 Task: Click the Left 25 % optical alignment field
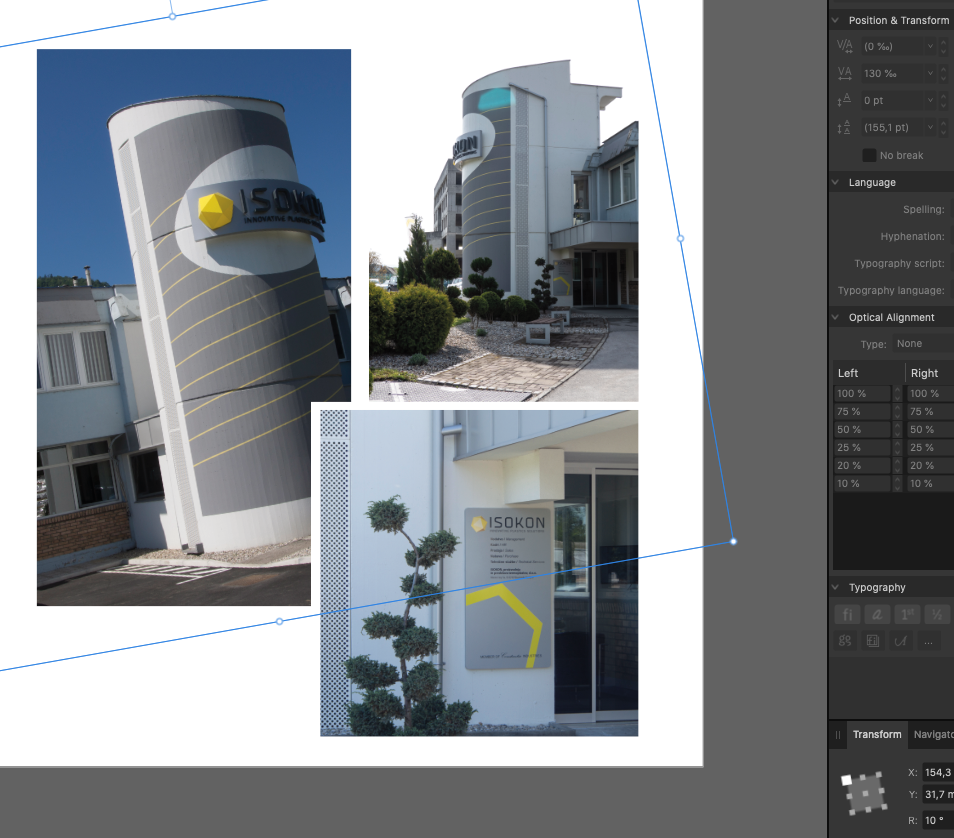tap(862, 447)
